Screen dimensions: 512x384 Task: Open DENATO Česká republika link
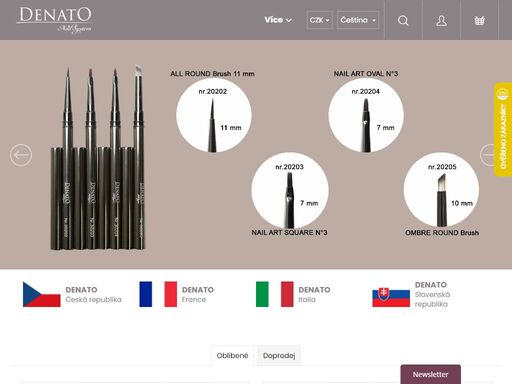[x=93, y=295]
